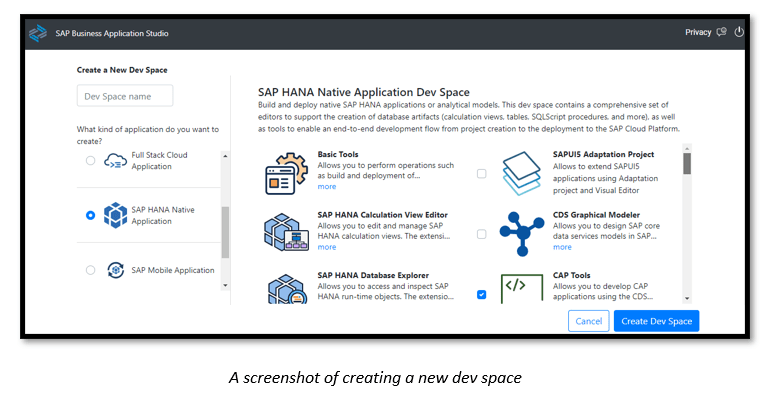This screenshot has height=400, width=769.
Task: Click the SAP Mobile Application icon
Action: (115, 270)
